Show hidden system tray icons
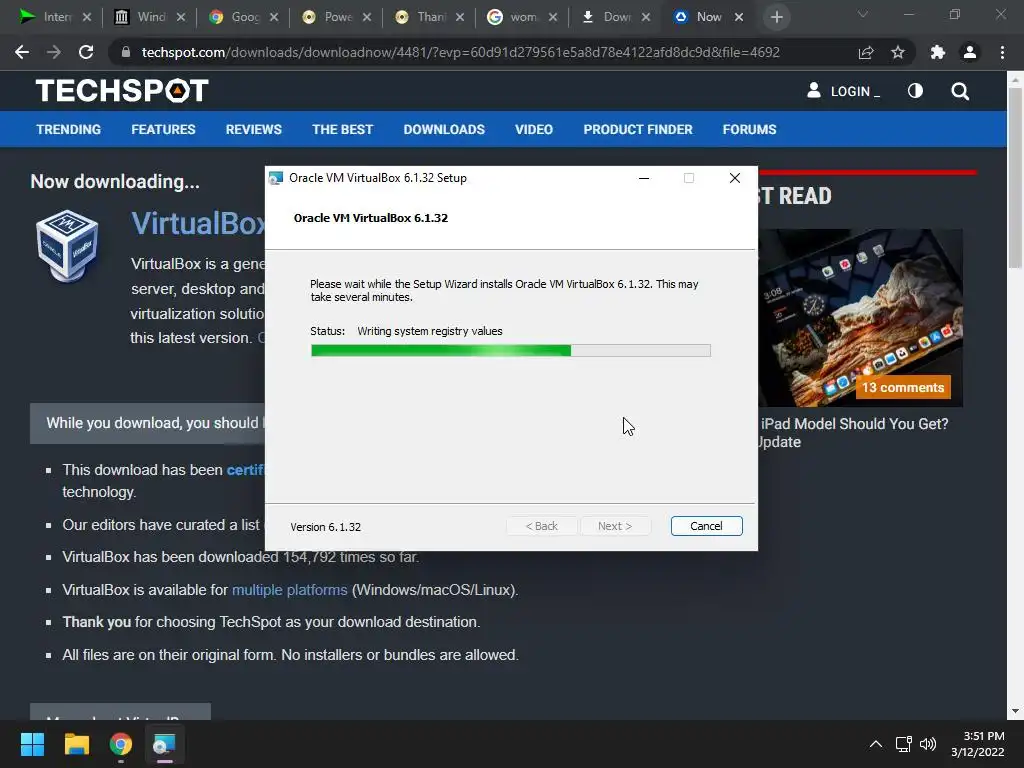The width and height of the screenshot is (1024, 768). pos(876,744)
